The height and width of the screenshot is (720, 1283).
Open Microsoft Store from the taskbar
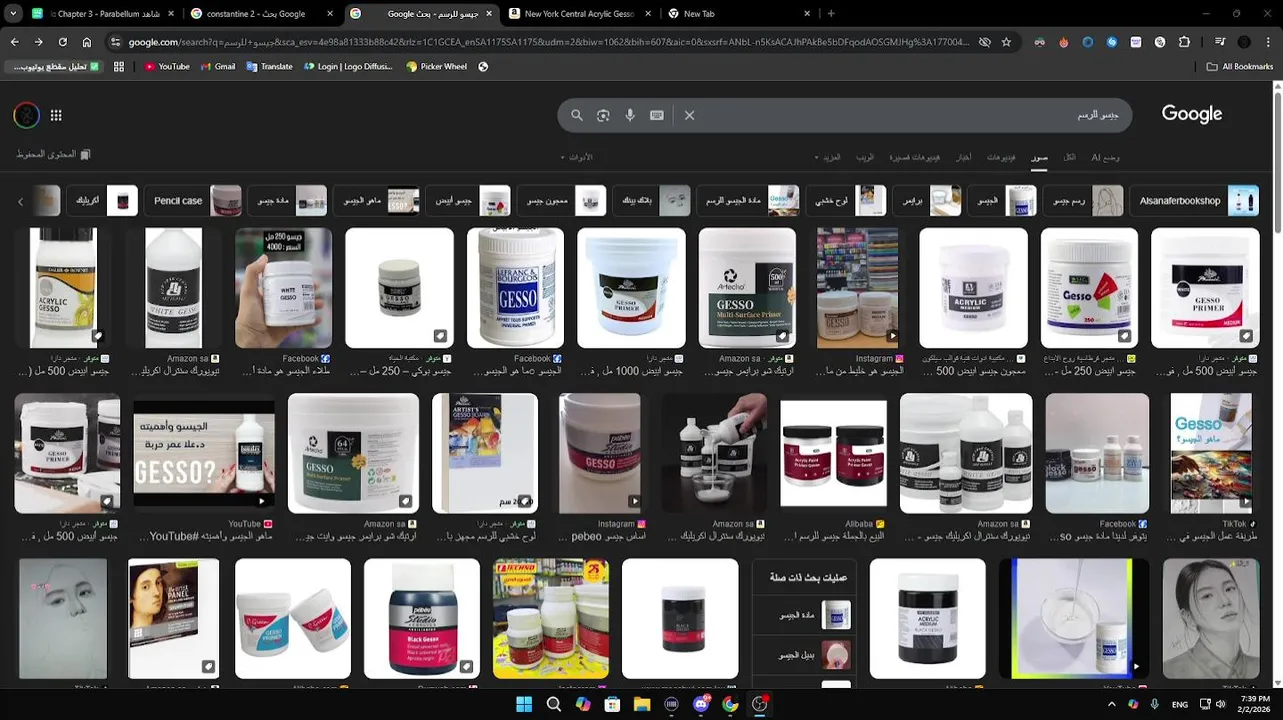[612, 704]
